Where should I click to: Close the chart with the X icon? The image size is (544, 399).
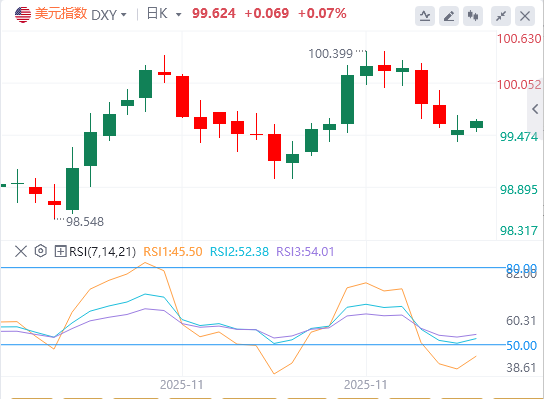click(525, 16)
